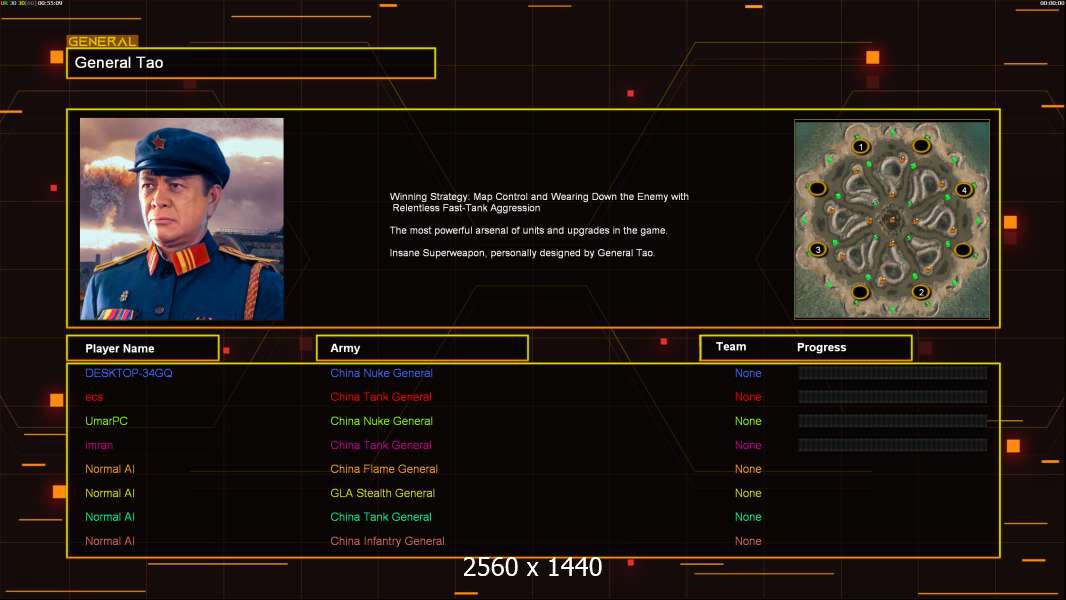Click the China Flame General army entry

(384, 469)
